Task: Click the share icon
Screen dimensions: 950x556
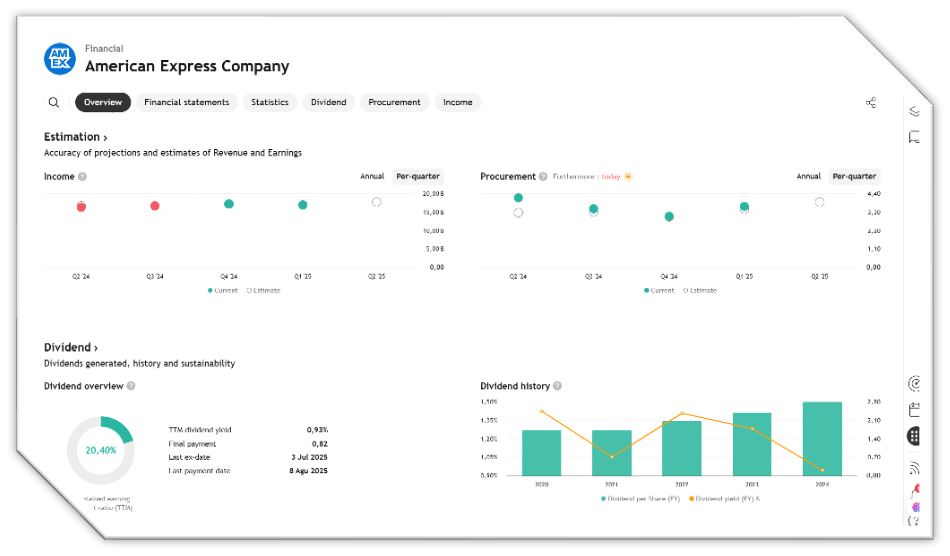Action: point(871,102)
